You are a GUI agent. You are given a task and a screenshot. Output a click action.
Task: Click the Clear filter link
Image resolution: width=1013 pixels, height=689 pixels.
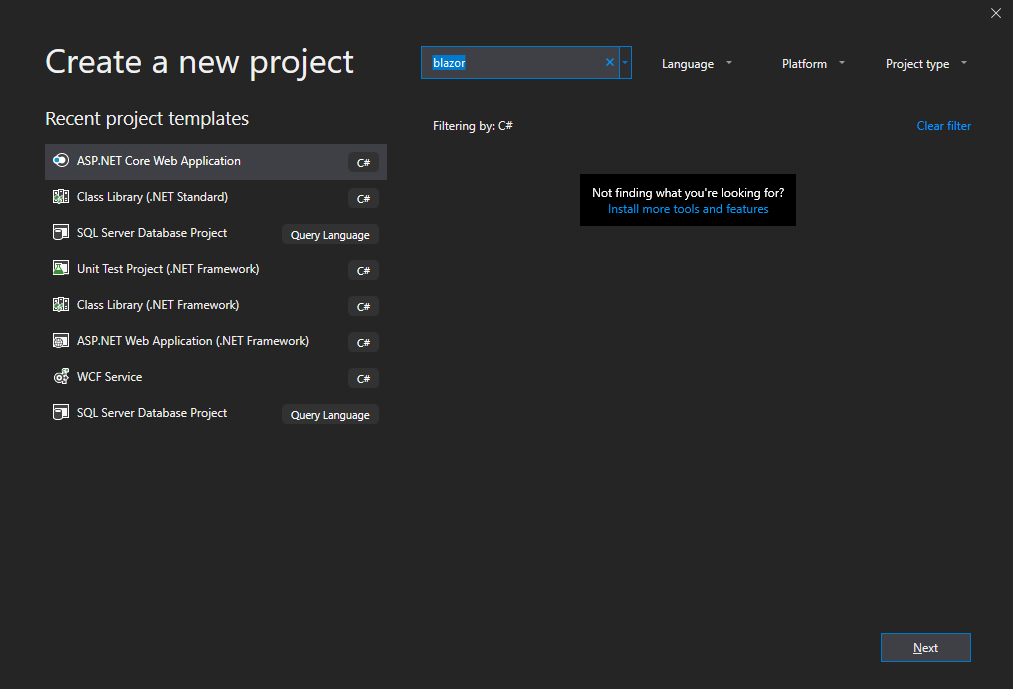click(943, 125)
